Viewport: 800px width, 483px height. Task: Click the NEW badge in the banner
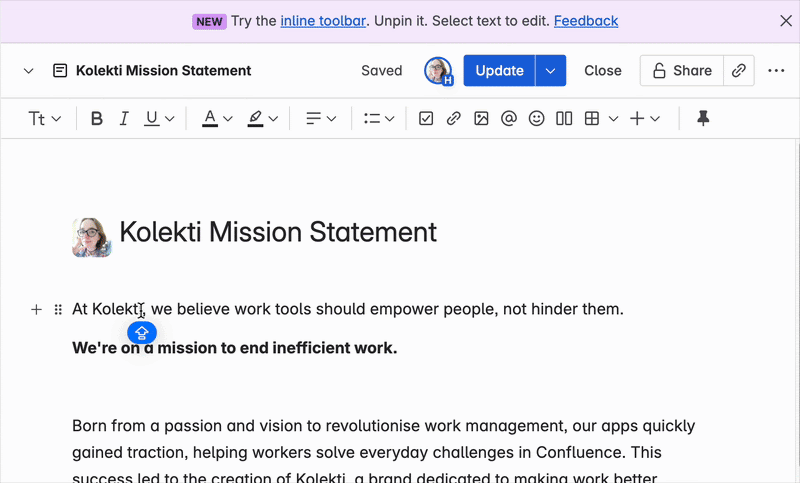point(209,21)
